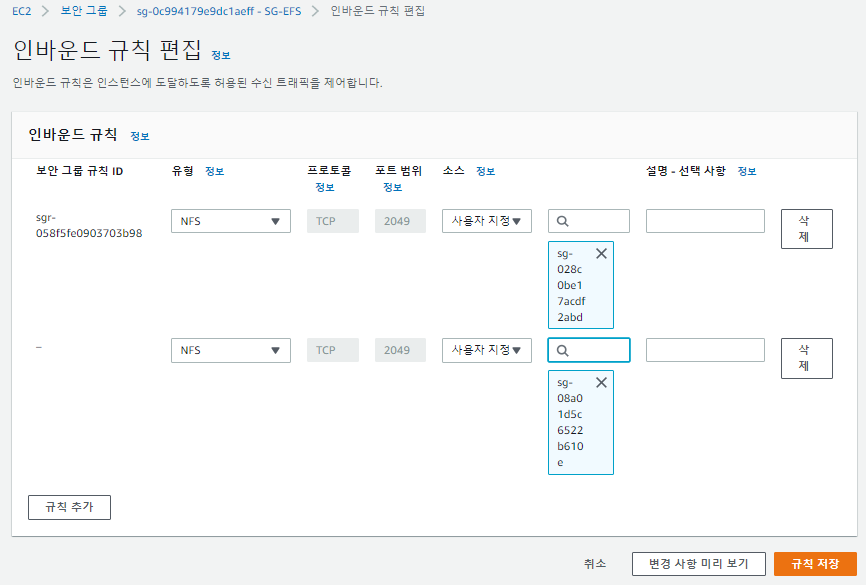Open the source type dropdown of first rule

(487, 221)
